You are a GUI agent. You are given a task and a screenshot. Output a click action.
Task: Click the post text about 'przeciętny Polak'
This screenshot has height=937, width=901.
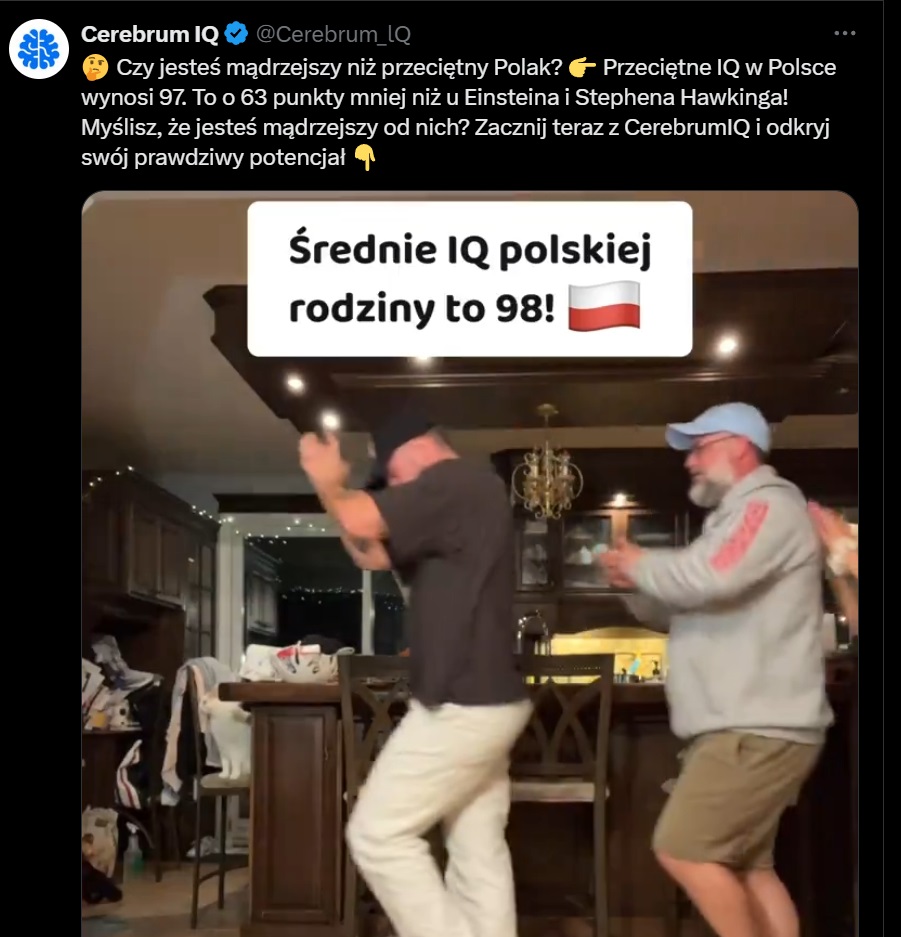tap(340, 68)
